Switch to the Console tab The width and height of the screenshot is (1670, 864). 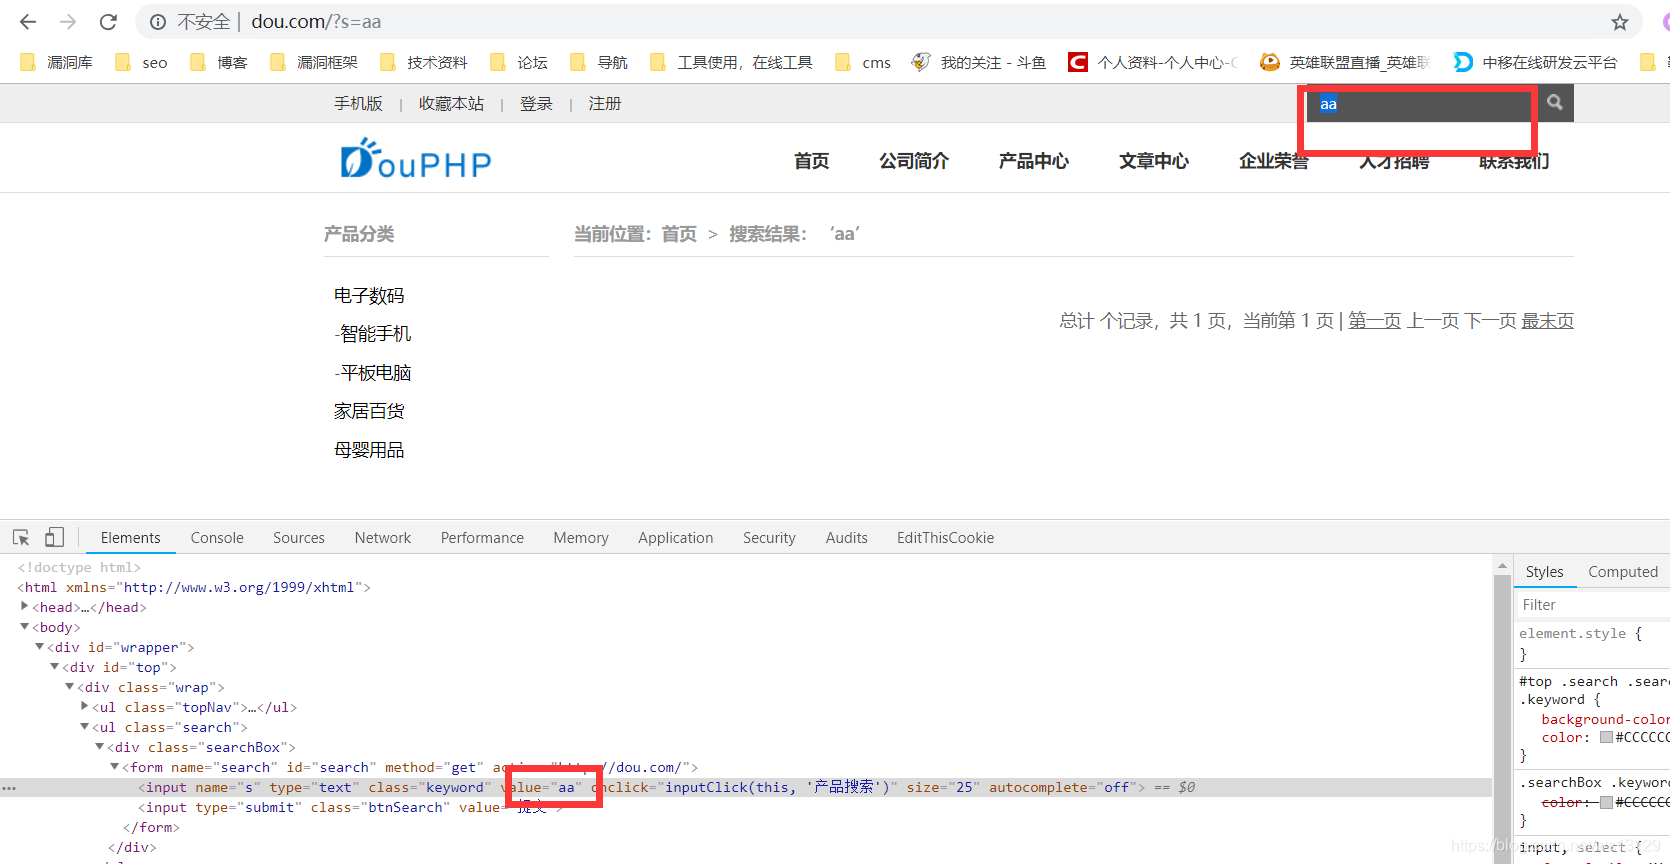pos(217,538)
